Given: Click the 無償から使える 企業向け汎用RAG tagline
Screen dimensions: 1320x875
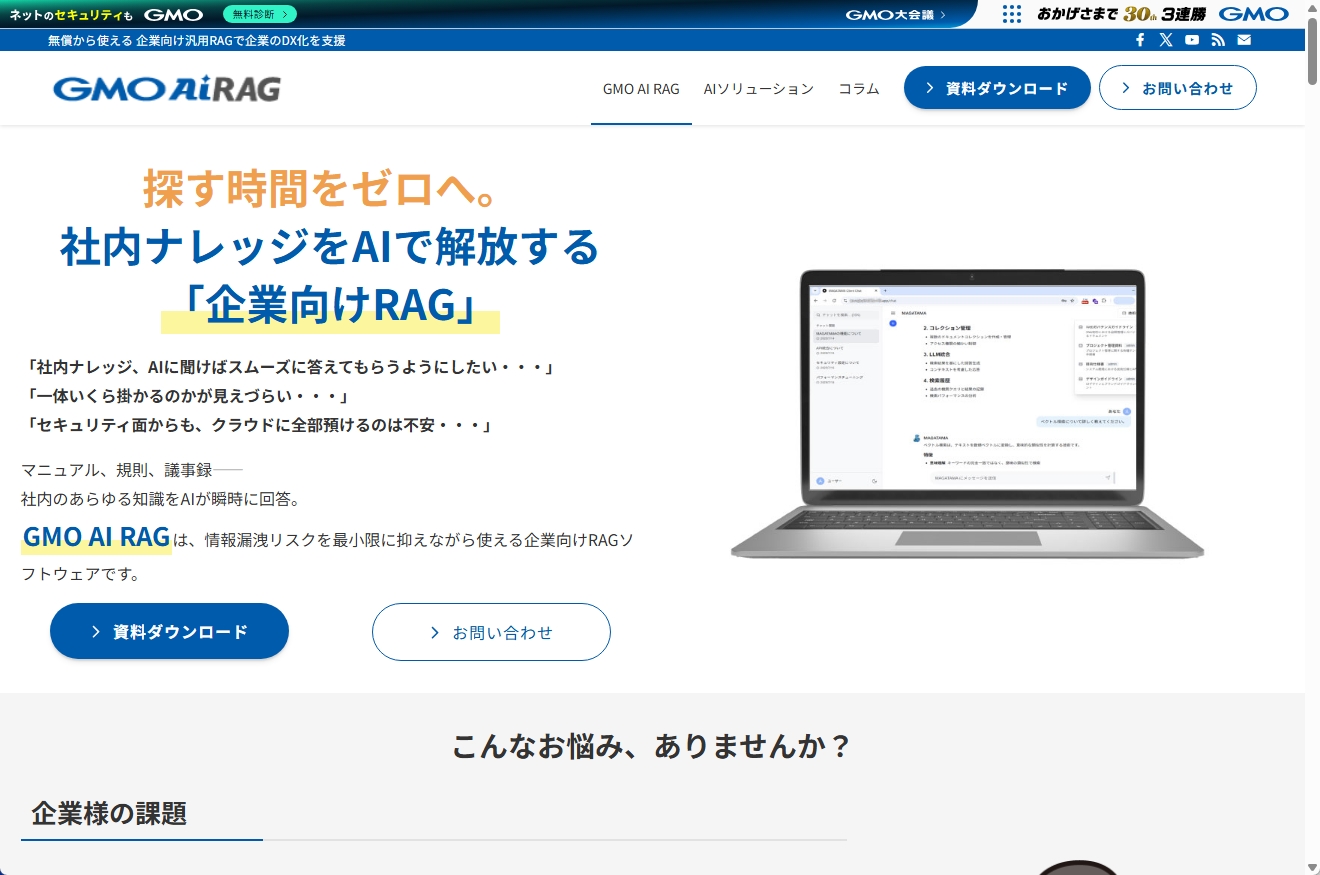Looking at the screenshot, I should [x=197, y=41].
